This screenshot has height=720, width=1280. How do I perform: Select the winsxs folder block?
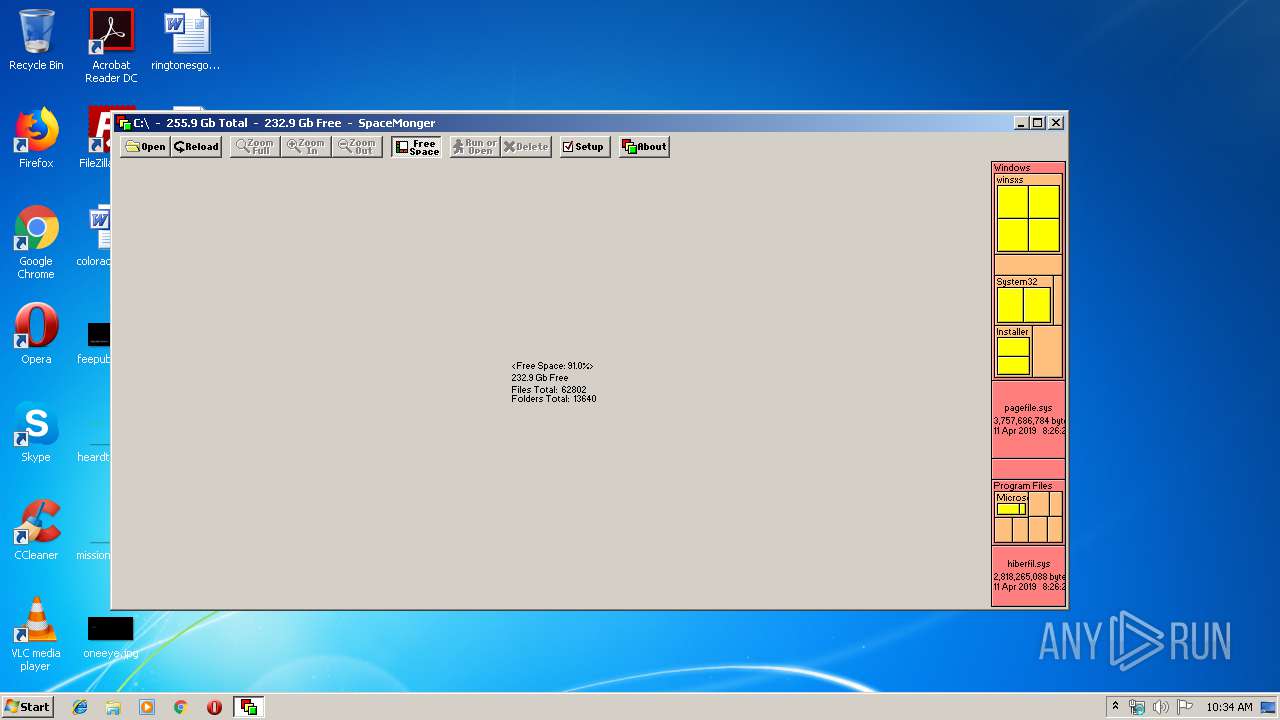tap(1028, 214)
